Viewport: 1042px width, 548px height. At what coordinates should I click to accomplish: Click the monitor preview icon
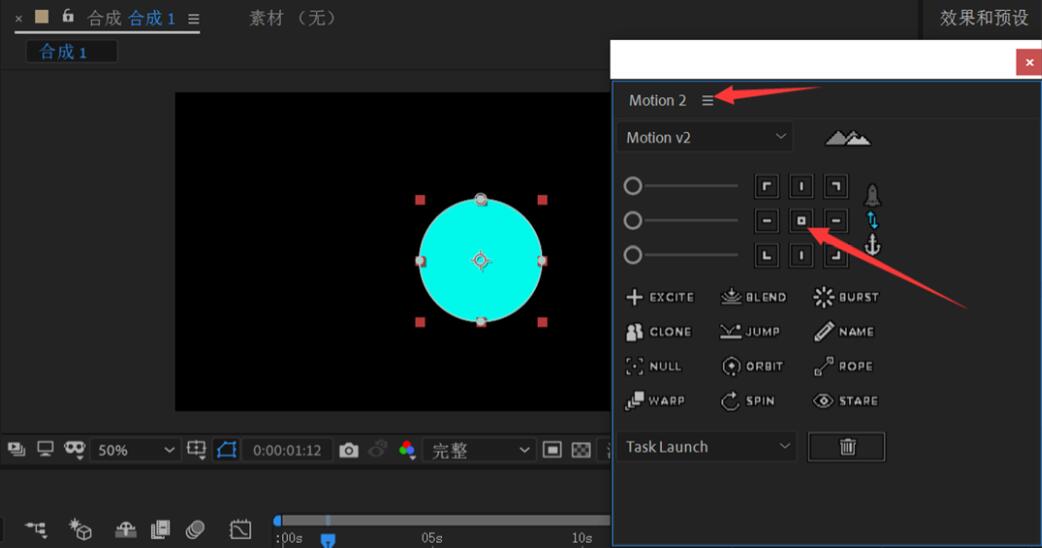(45, 450)
